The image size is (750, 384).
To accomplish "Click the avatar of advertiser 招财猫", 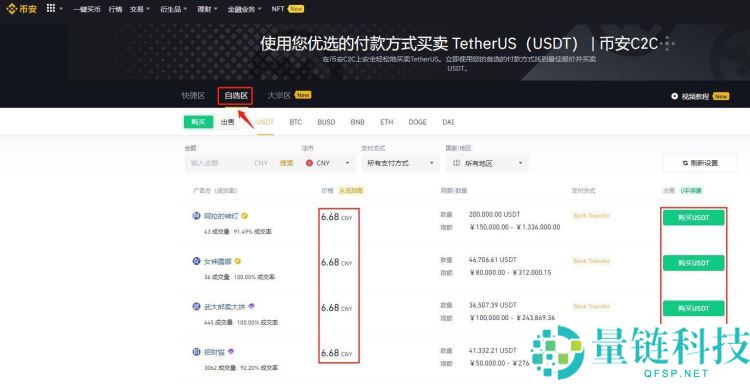I will (x=196, y=351).
